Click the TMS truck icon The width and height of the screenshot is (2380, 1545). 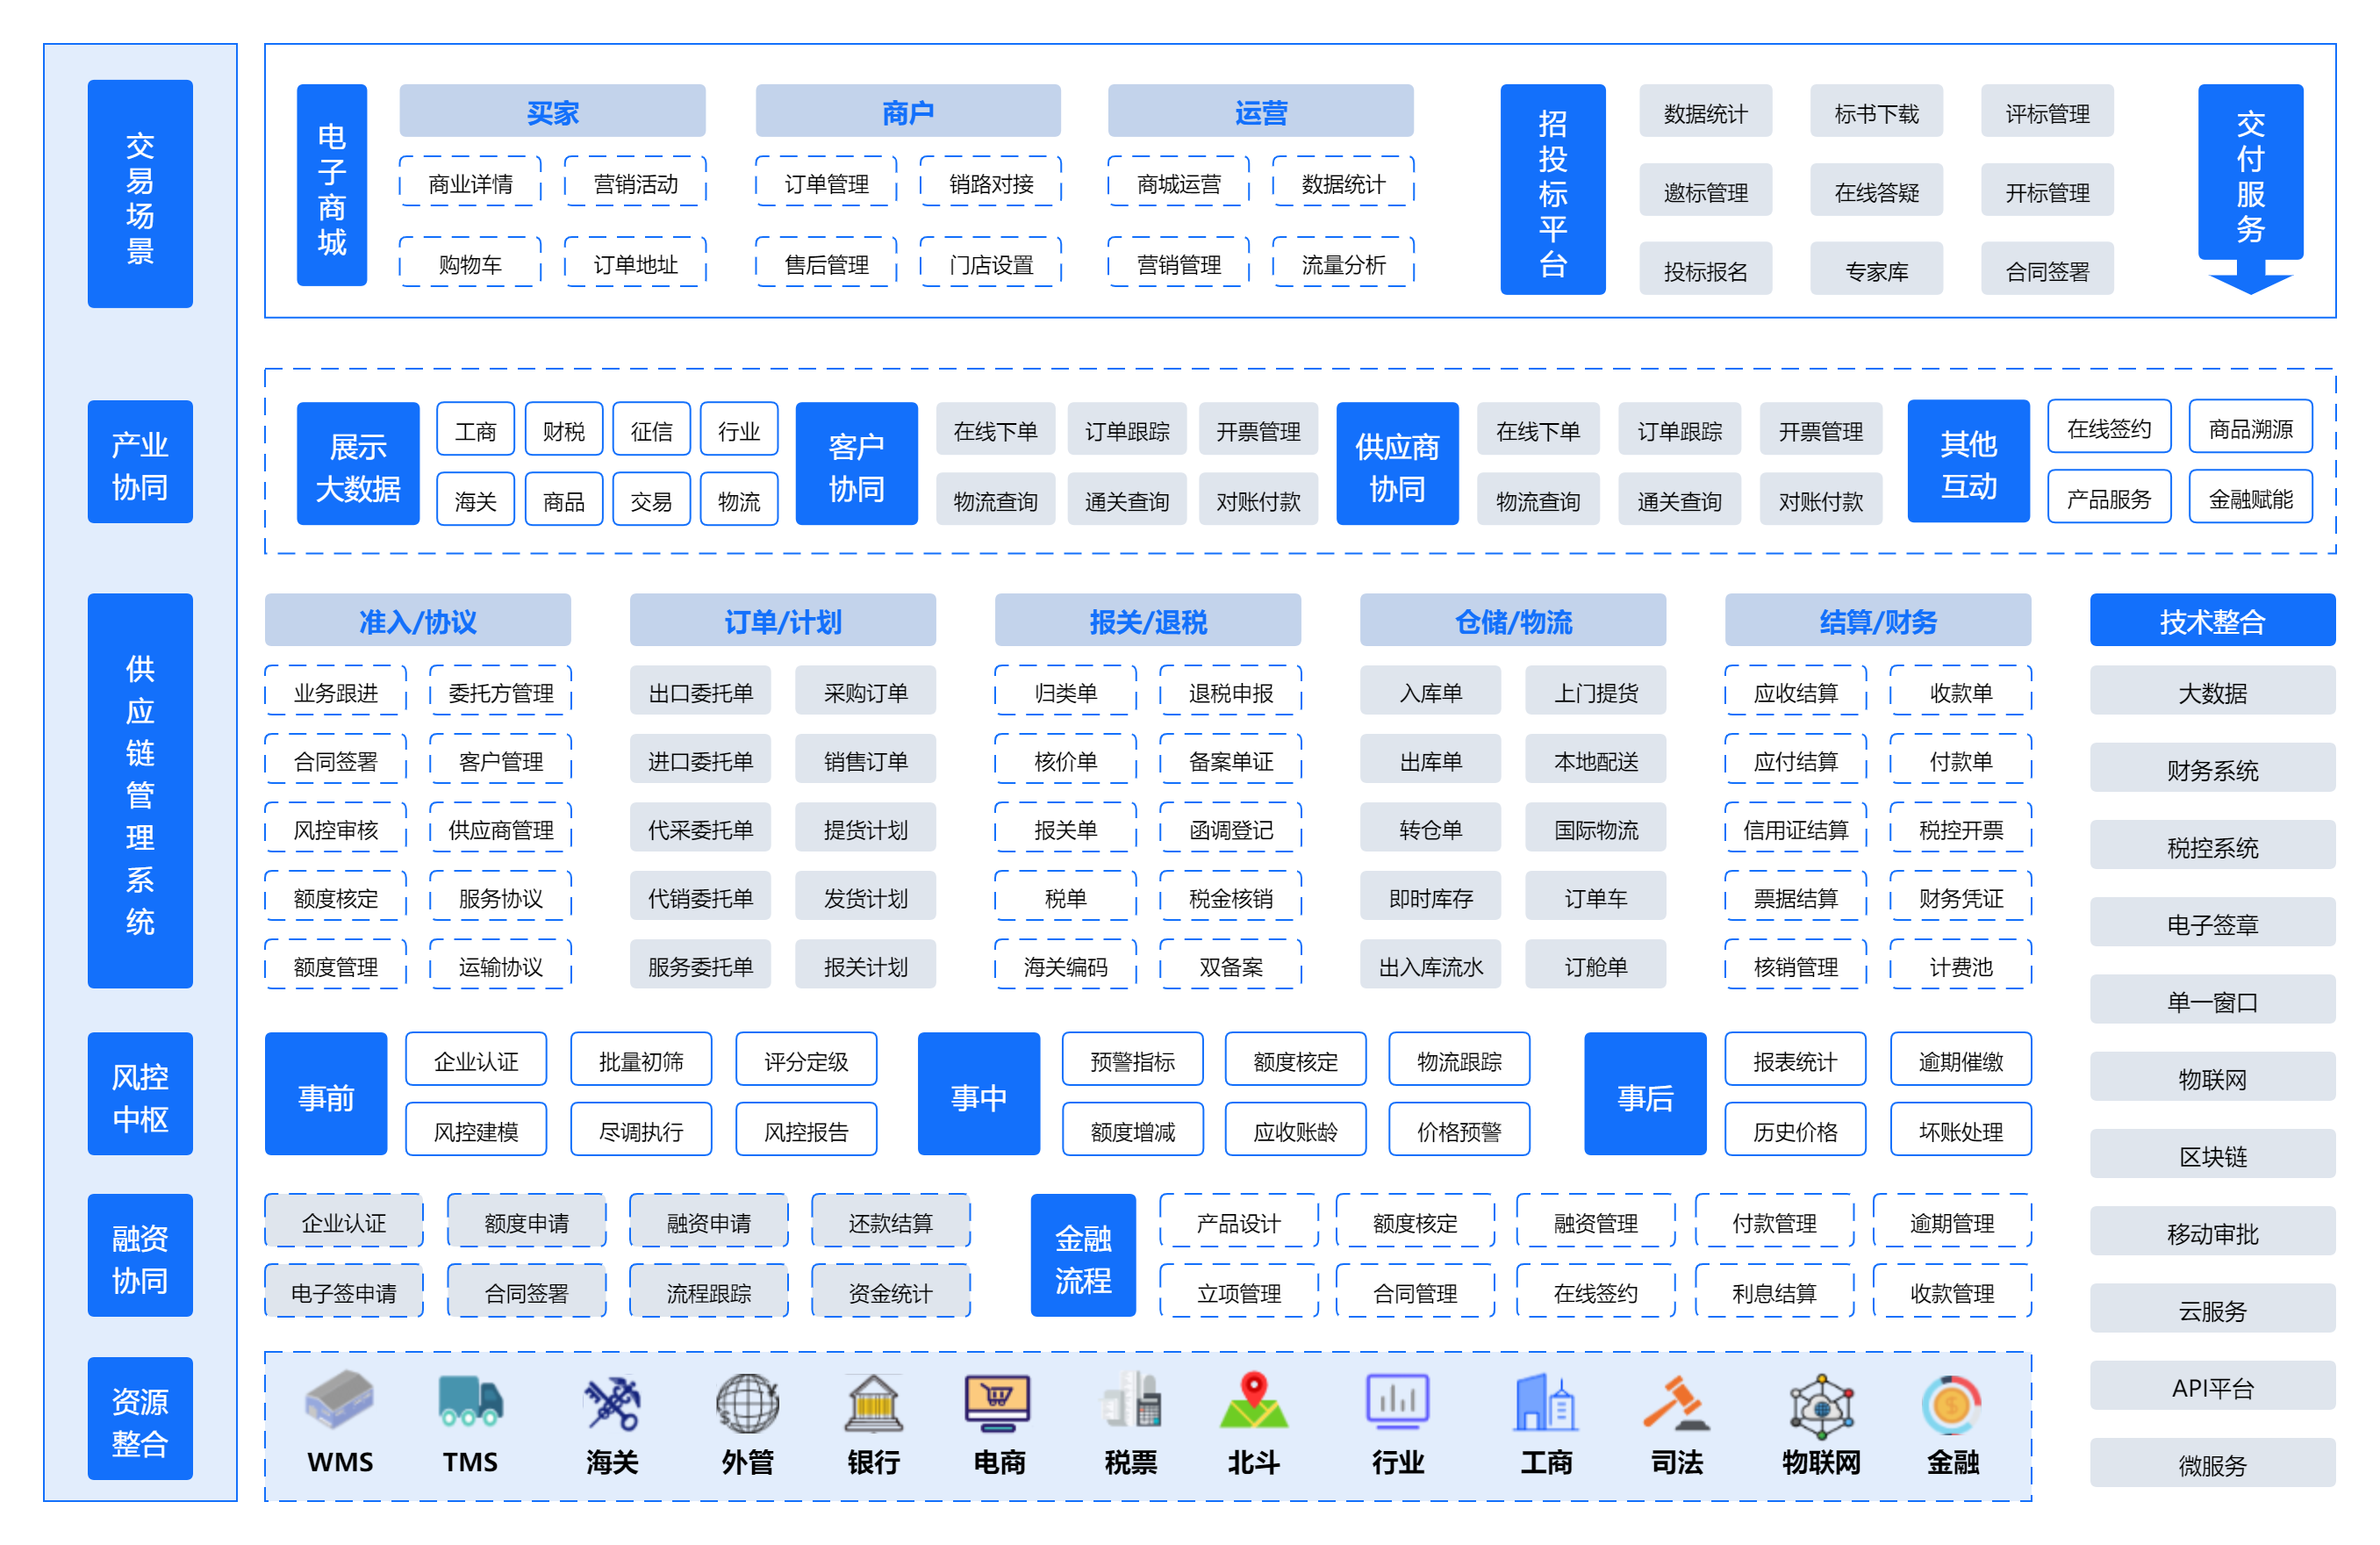[470, 1400]
